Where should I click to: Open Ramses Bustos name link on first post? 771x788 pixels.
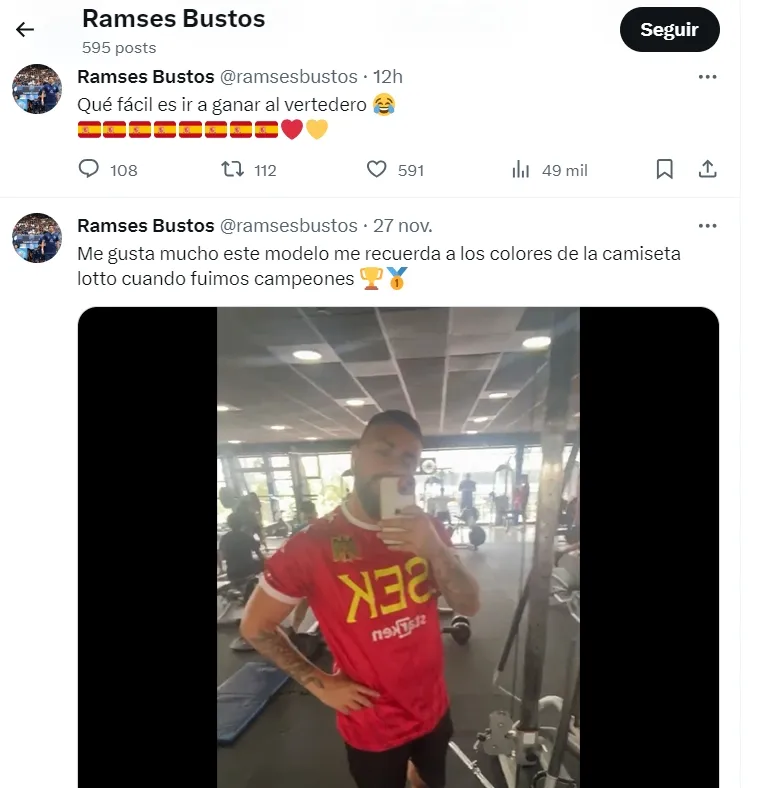(146, 77)
